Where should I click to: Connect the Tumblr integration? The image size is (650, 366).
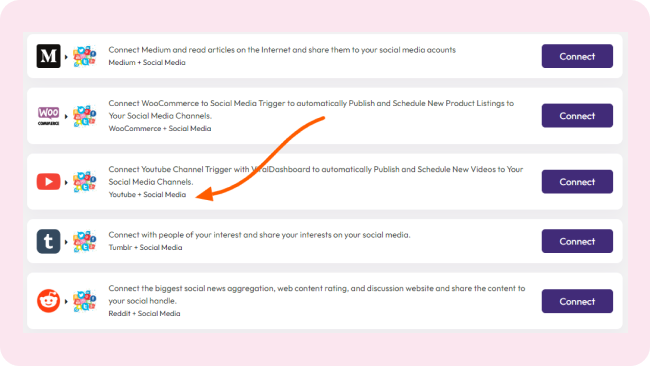(577, 241)
